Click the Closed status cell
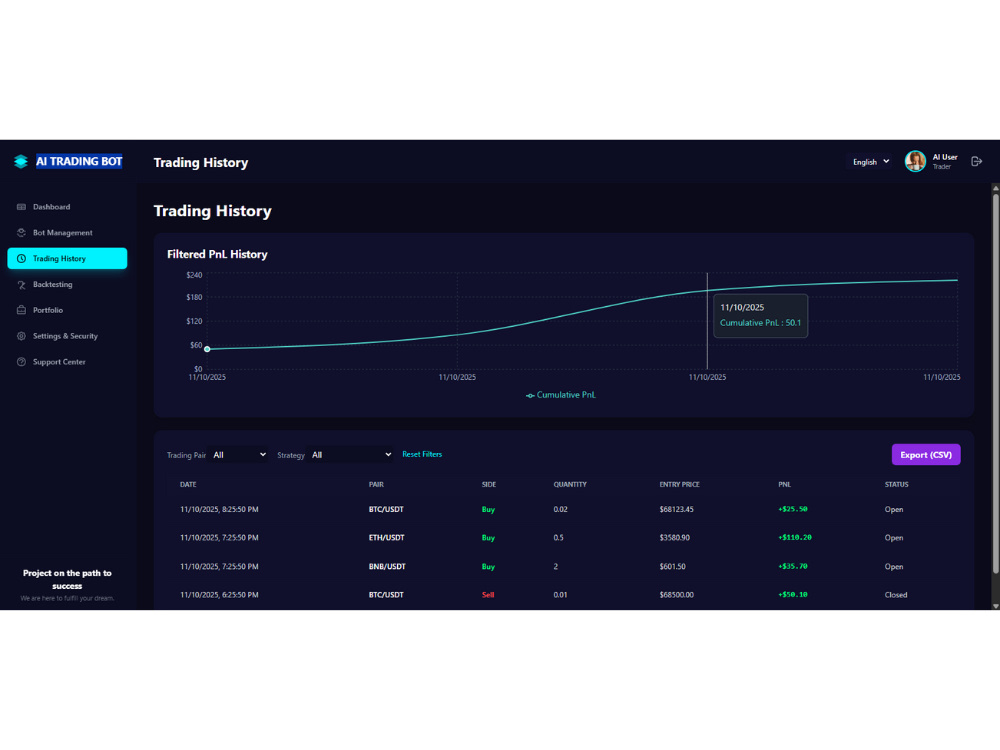 pyautogui.click(x=895, y=595)
